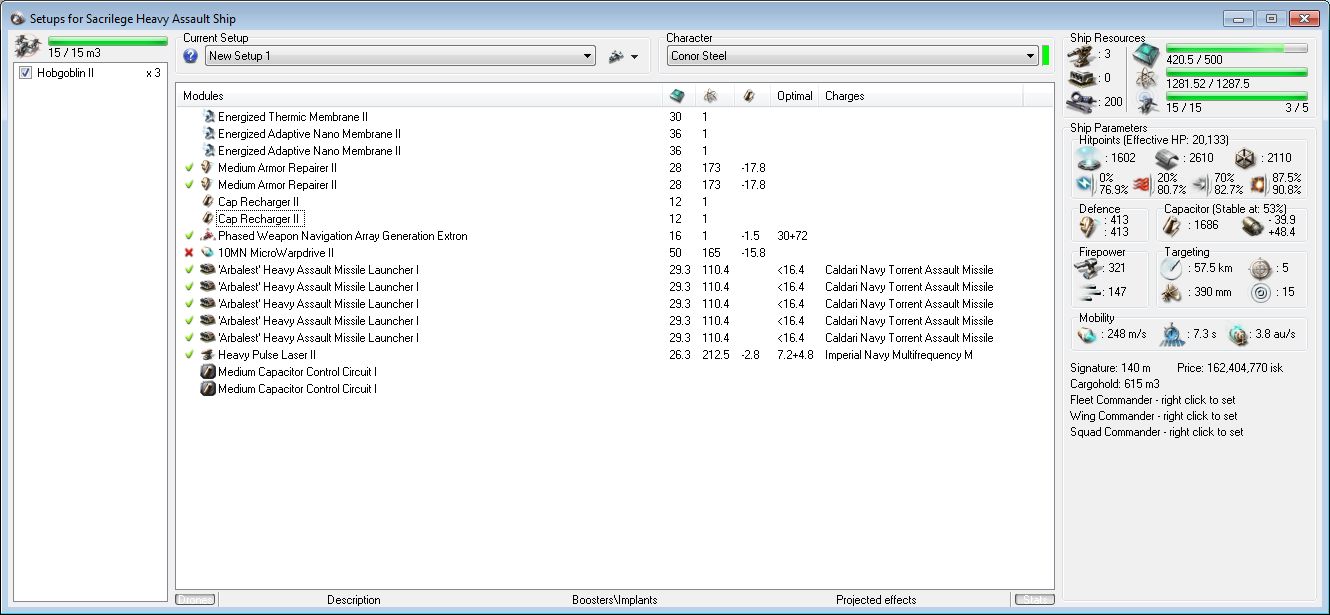Click the max velocity icon at 248 m/s
This screenshot has width=1330, height=615.
point(1086,334)
